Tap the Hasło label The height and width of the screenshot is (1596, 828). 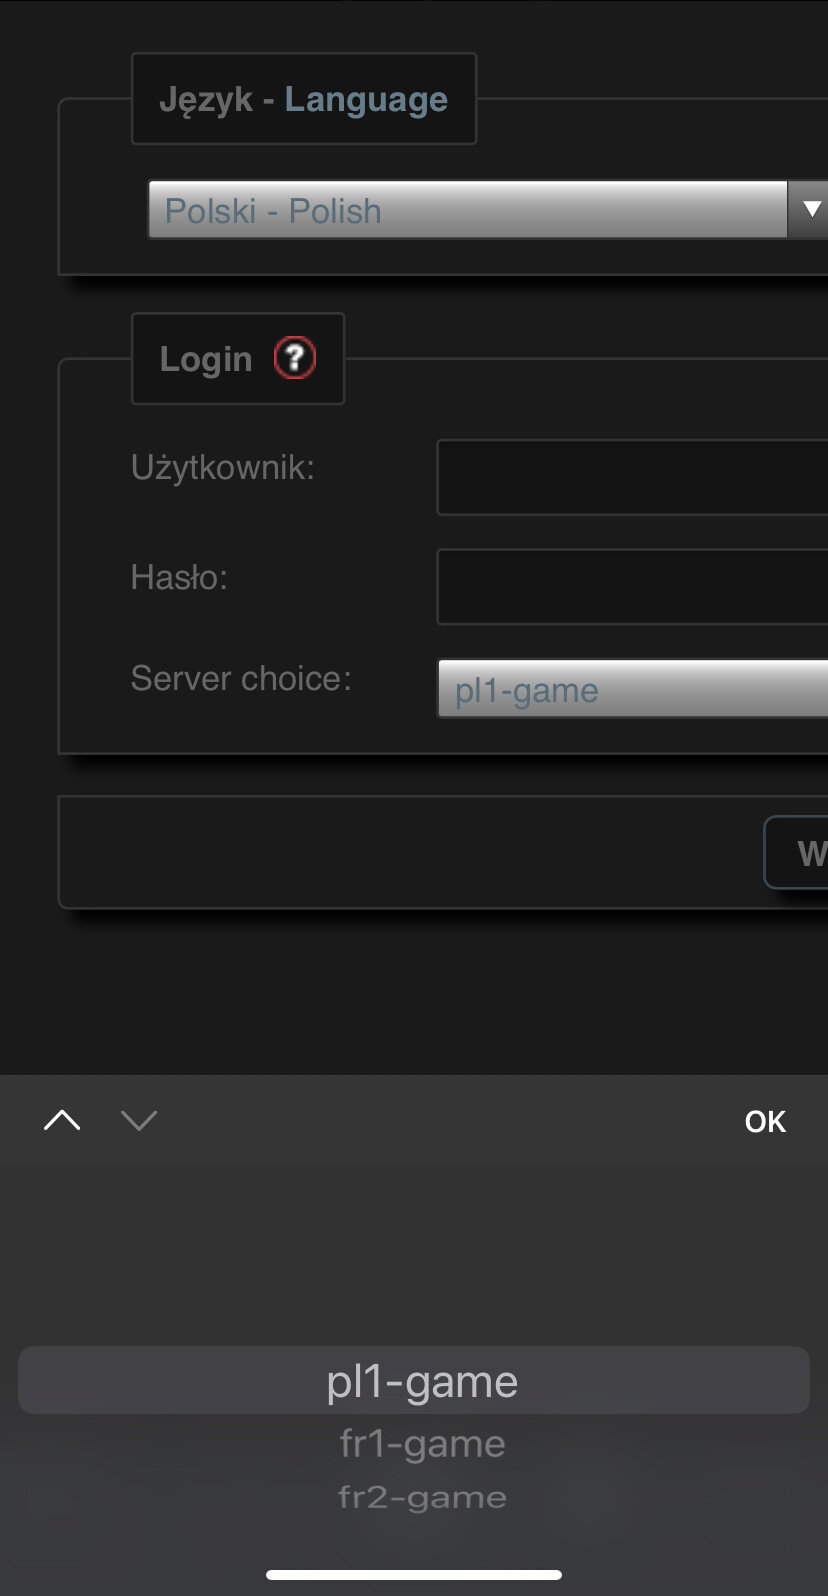pyautogui.click(x=179, y=577)
